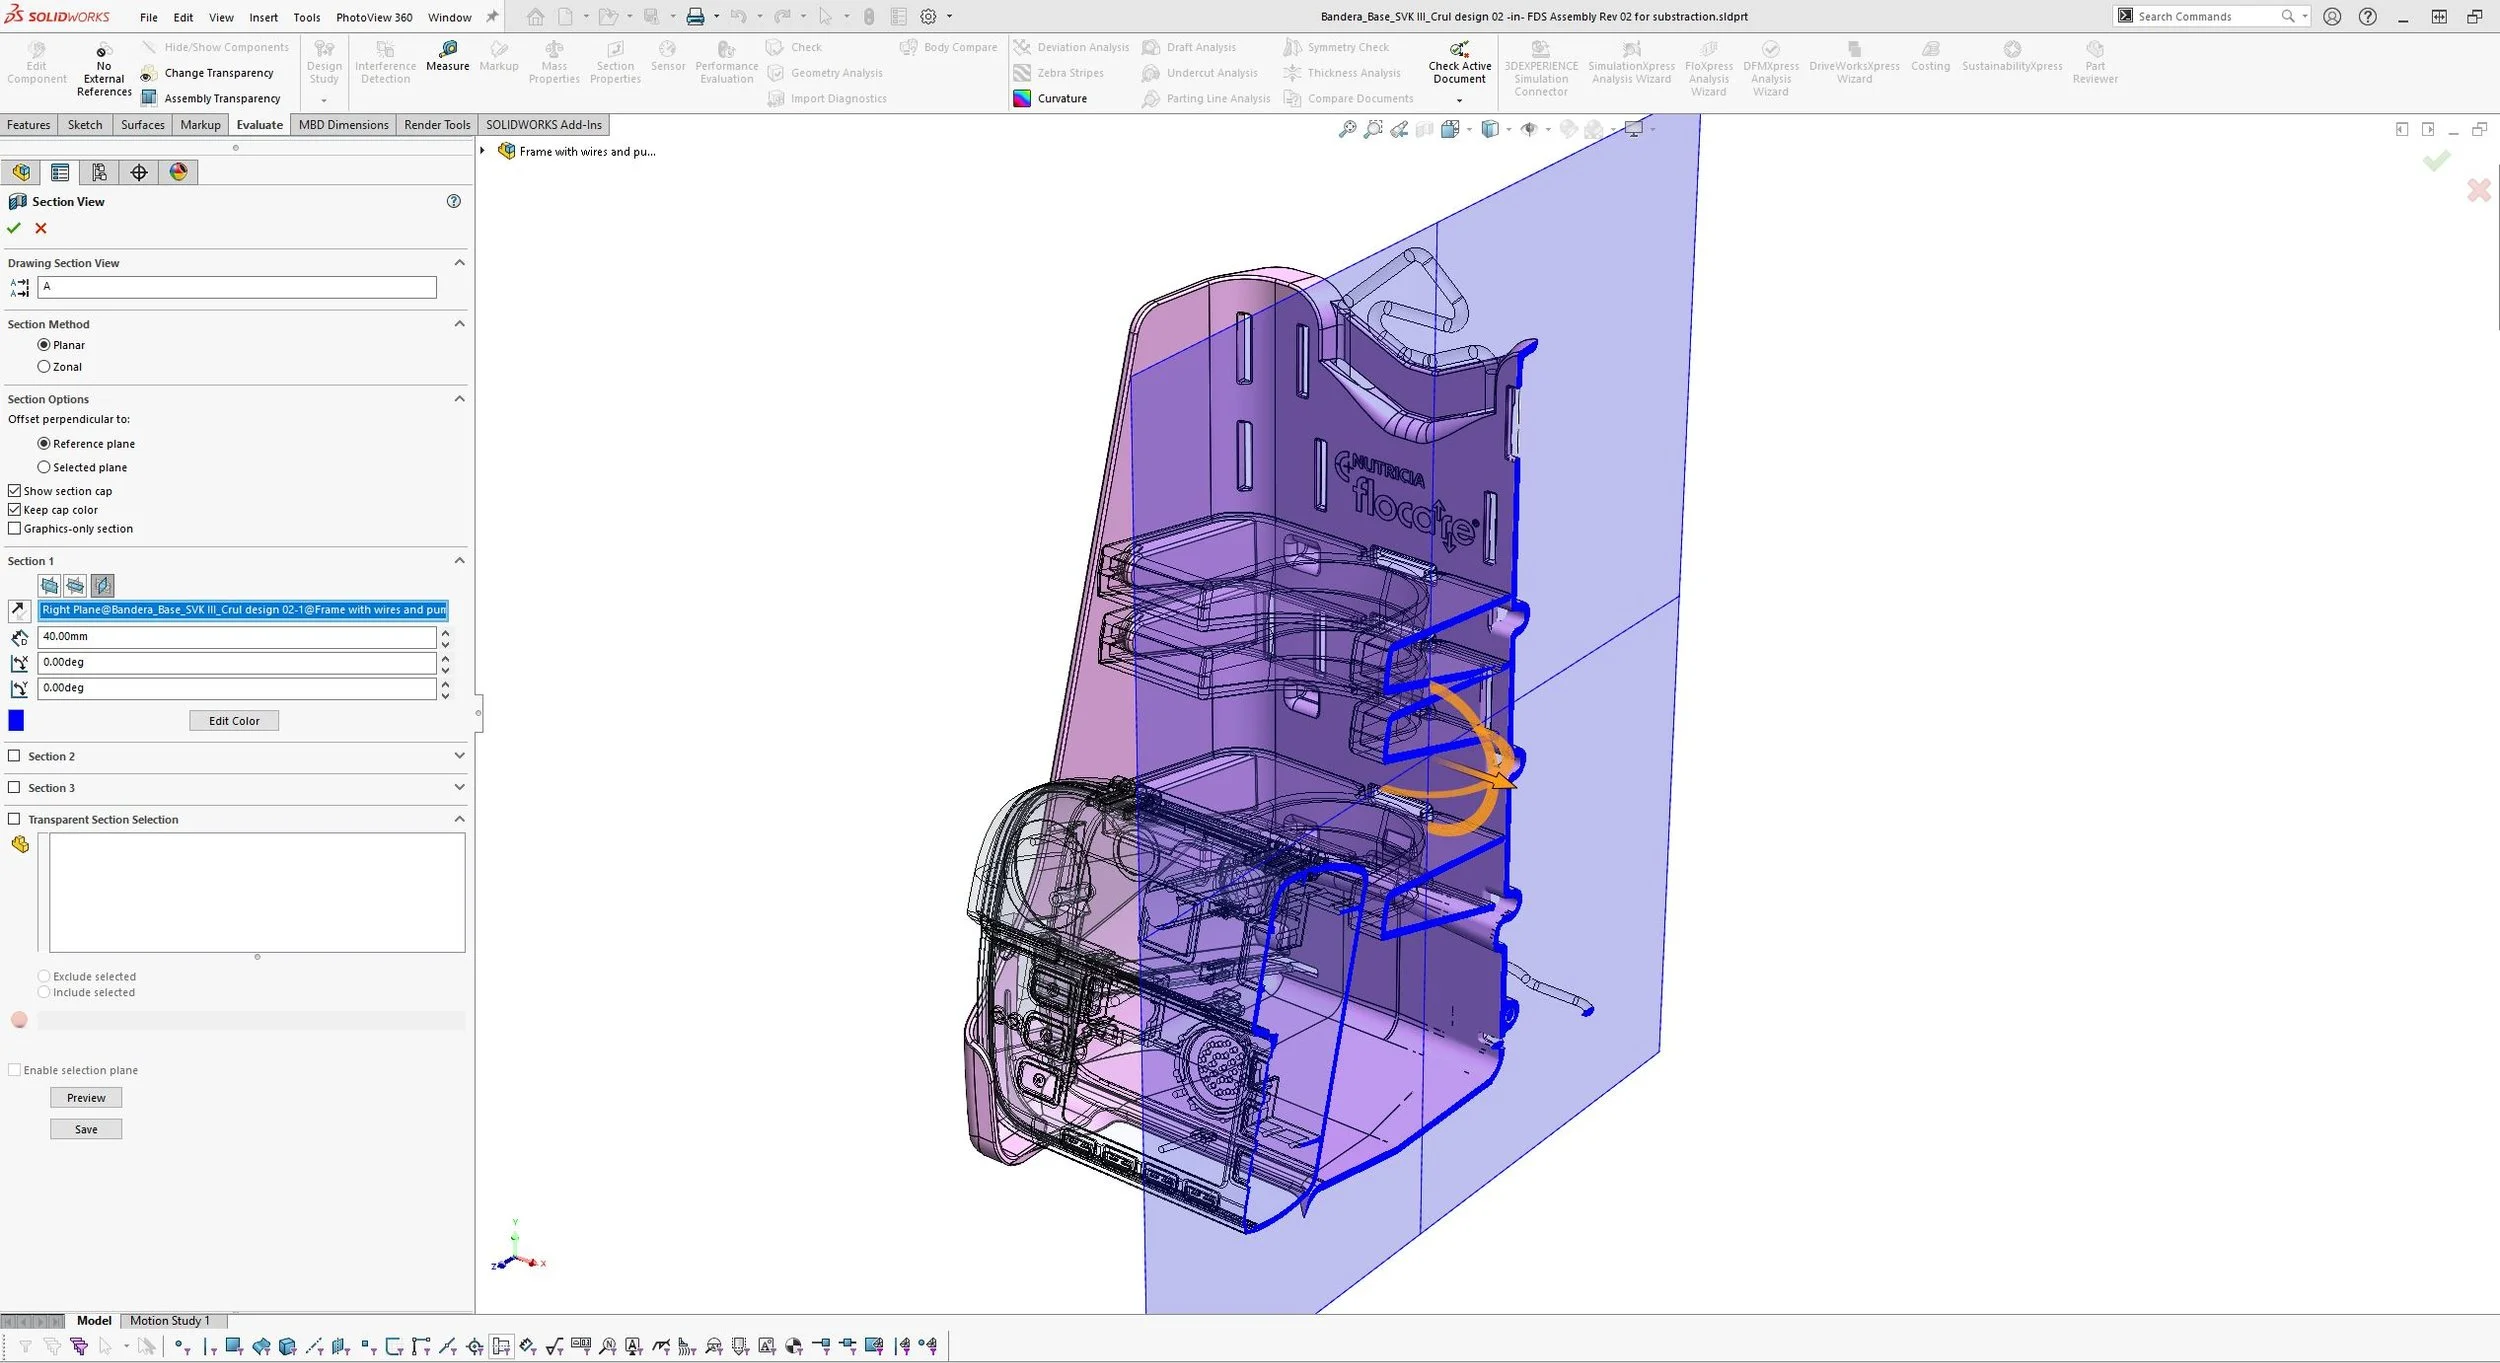Select the Zonal section method

pyautogui.click(x=44, y=367)
